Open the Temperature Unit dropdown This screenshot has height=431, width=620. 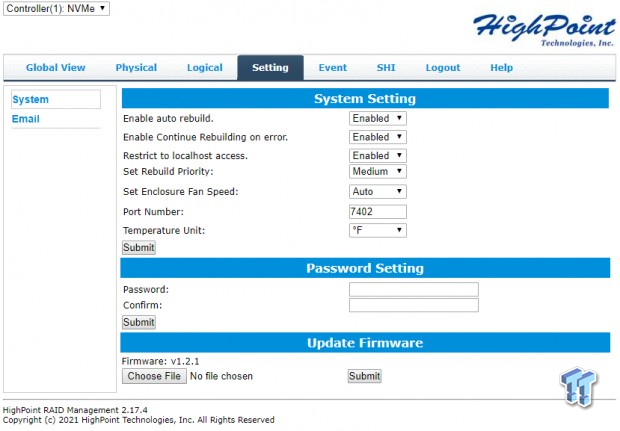coord(378,230)
